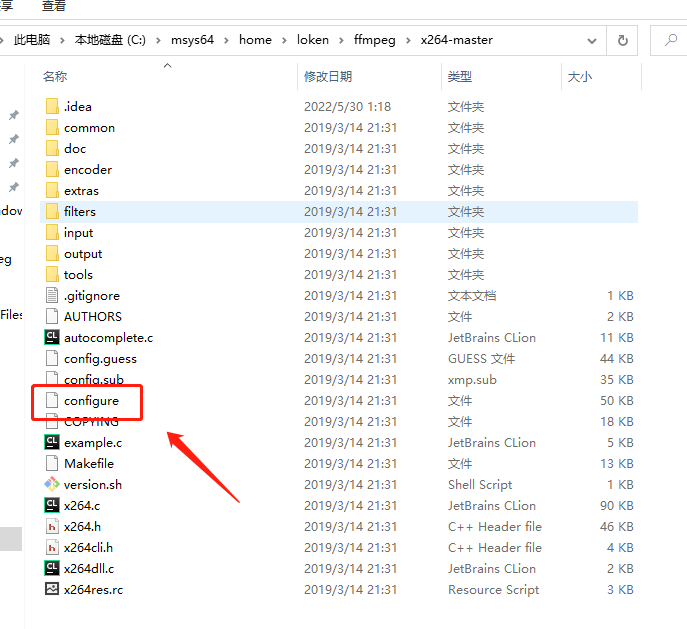Select the .idea folder icon

click(52, 107)
